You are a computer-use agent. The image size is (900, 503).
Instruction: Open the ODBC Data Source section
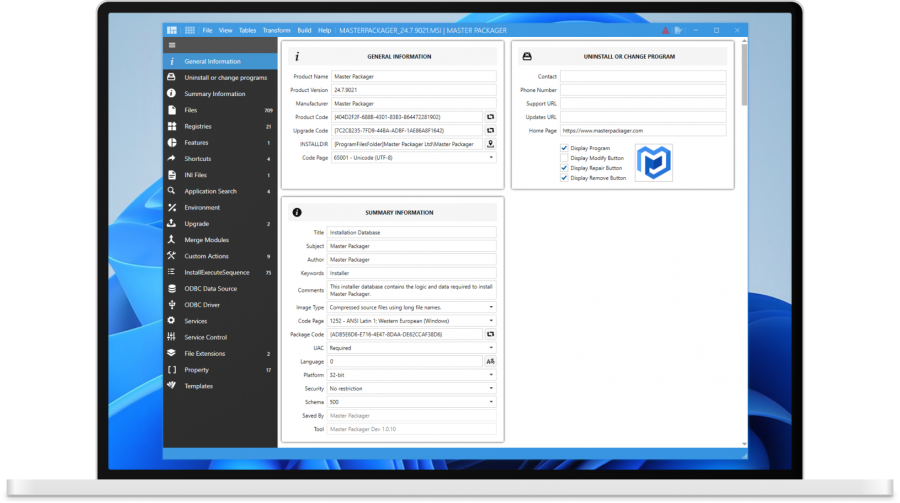point(220,289)
